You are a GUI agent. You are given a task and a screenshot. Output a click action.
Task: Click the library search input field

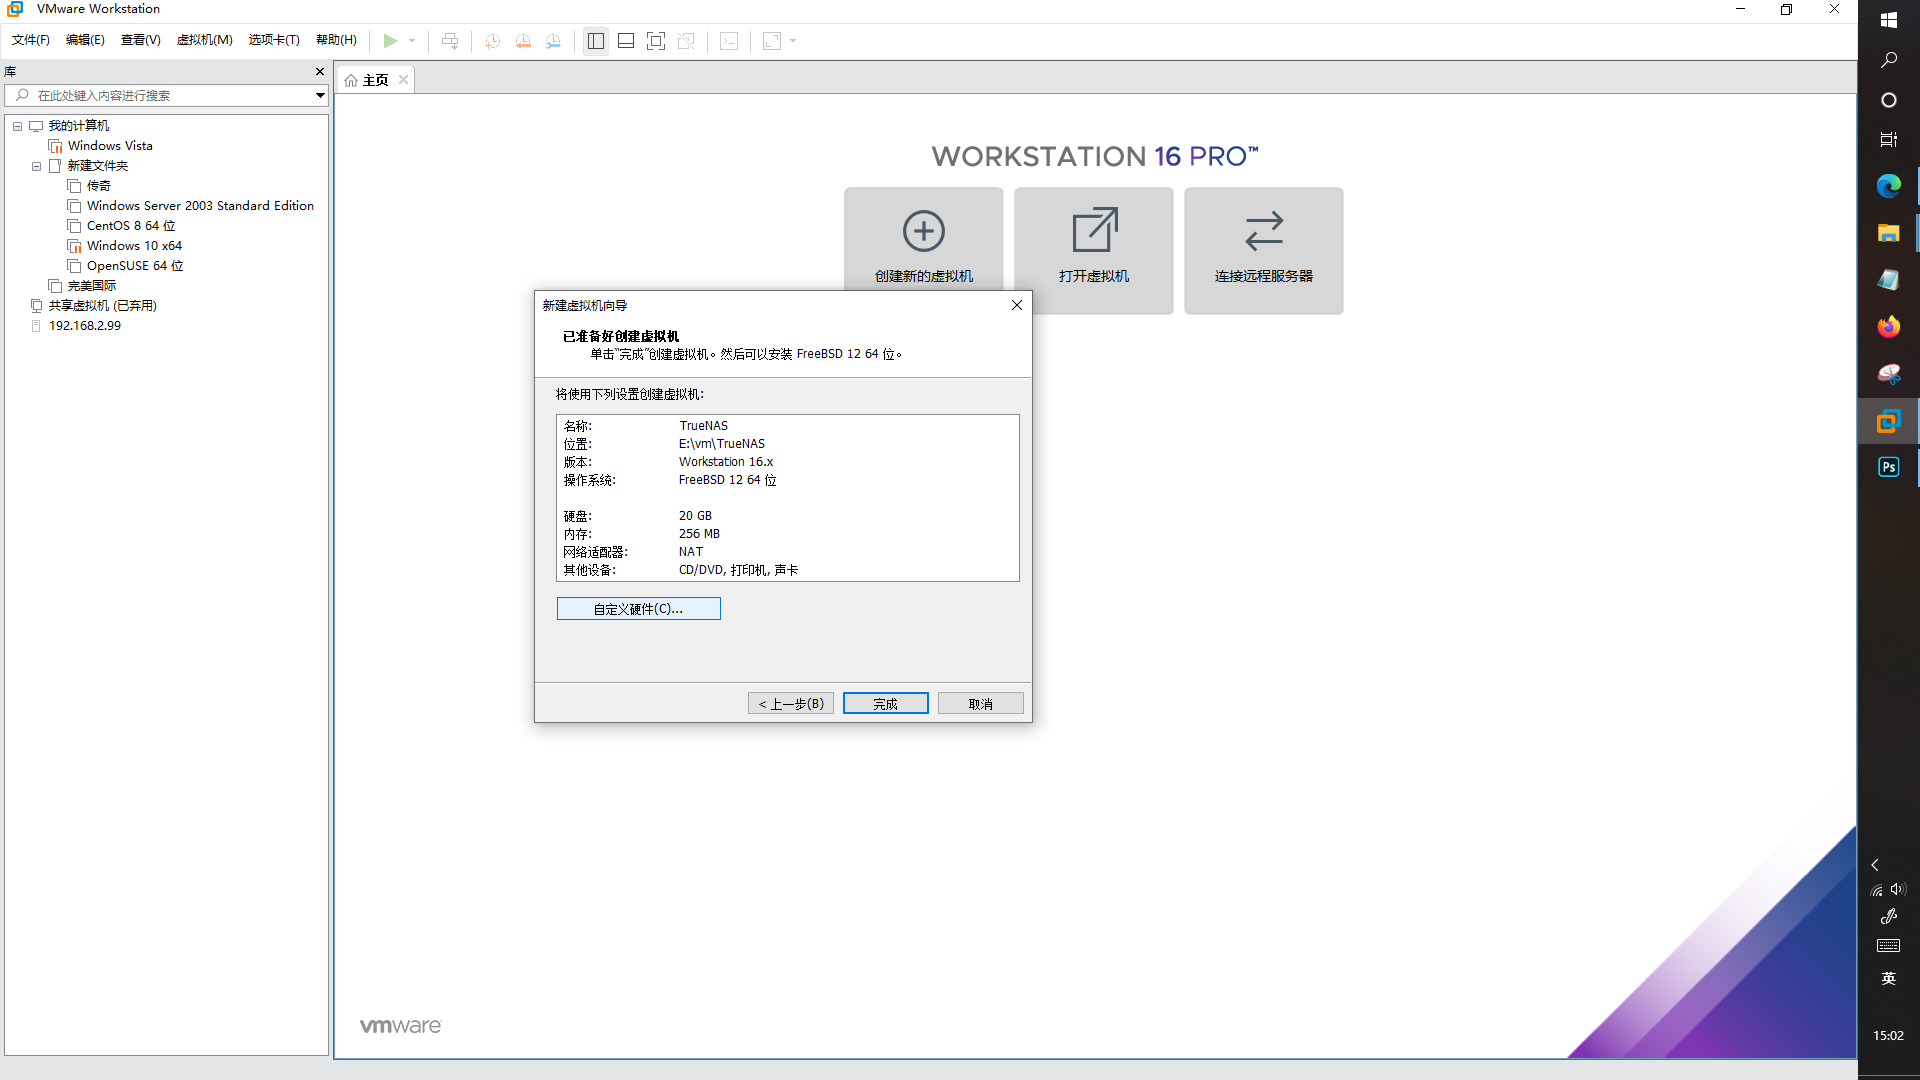pos(160,95)
